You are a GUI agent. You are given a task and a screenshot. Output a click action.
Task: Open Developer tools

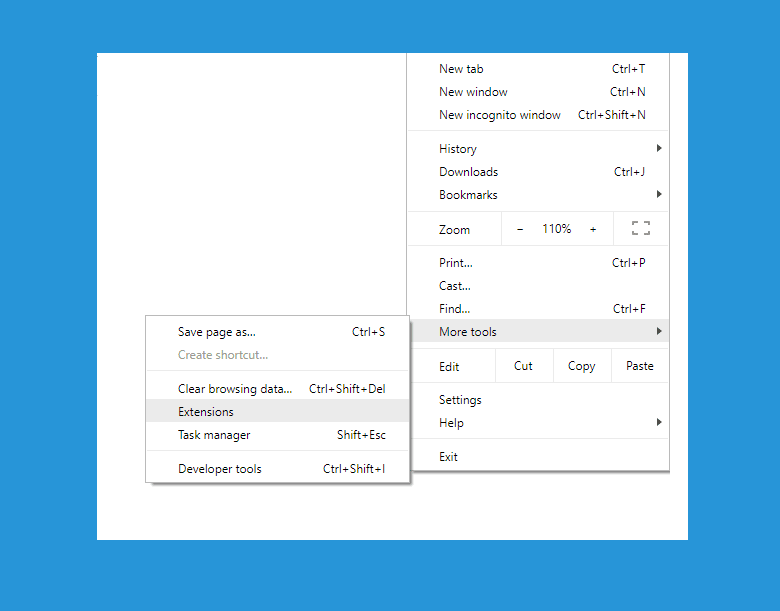[278, 469]
